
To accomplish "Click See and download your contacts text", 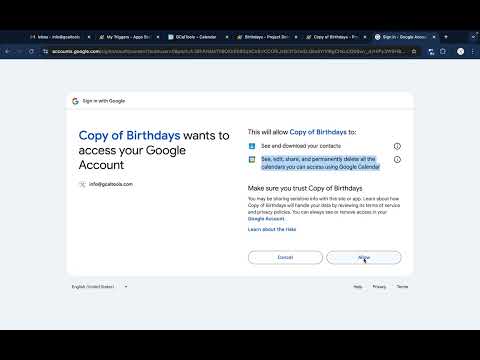I will (301, 146).
